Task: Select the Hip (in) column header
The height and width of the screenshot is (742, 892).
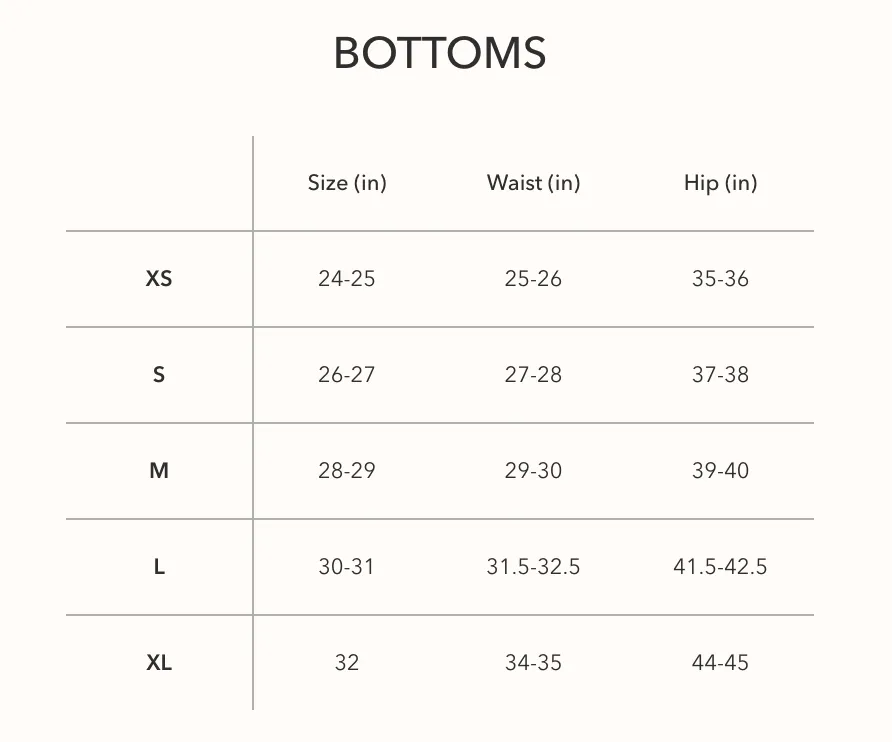Action: pos(720,183)
